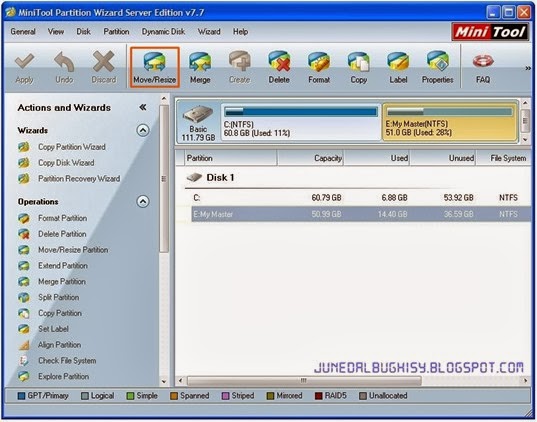
Task: Click the Create partition toolbar icon
Action: click(240, 62)
